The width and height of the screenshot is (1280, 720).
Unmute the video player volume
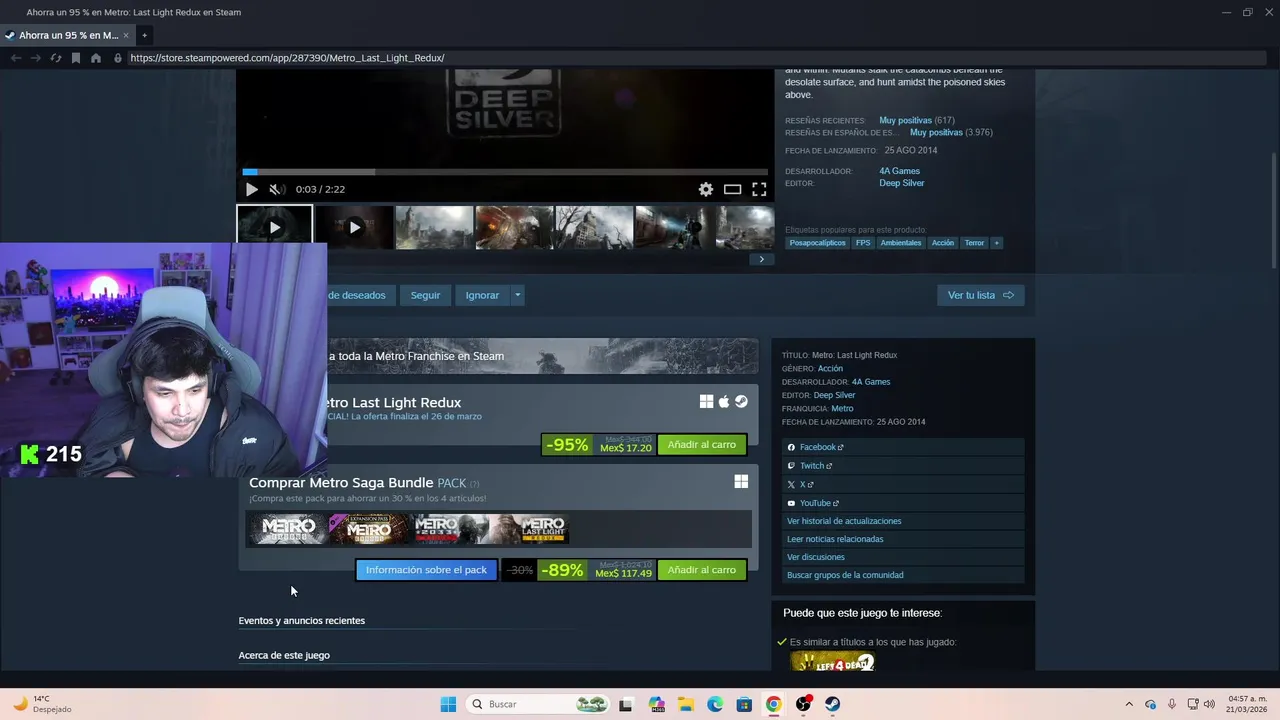click(277, 189)
